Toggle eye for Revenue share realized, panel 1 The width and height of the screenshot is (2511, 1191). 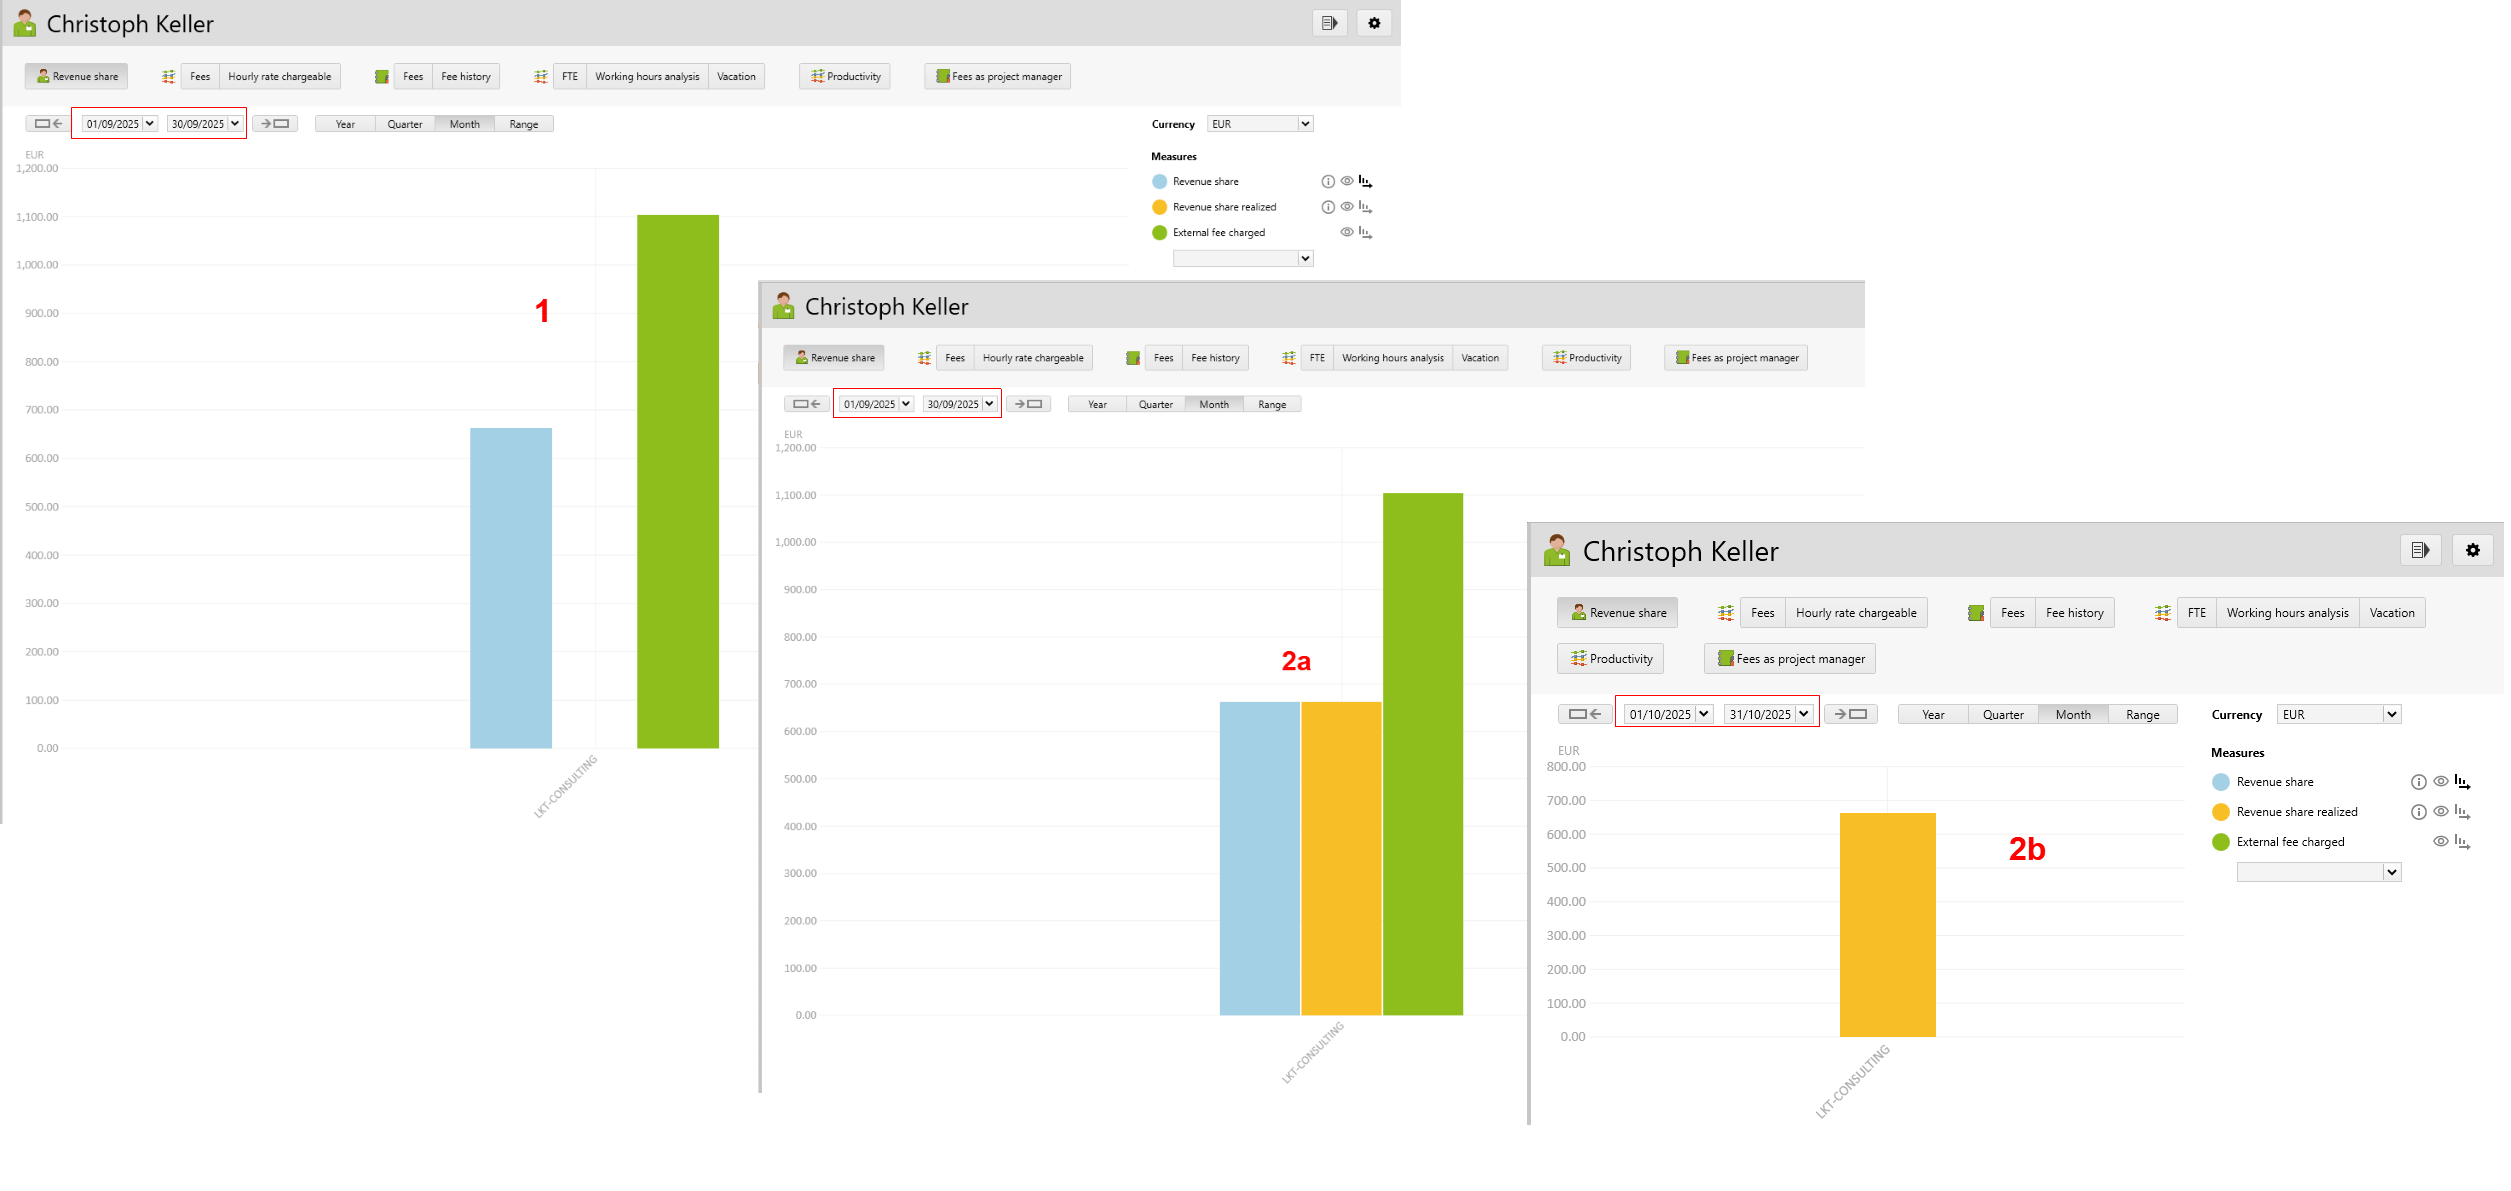pos(1347,207)
